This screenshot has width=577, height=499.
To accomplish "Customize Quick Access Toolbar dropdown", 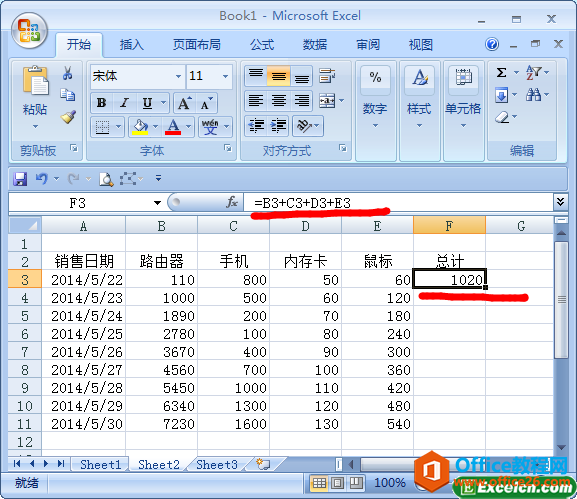I will [x=159, y=178].
